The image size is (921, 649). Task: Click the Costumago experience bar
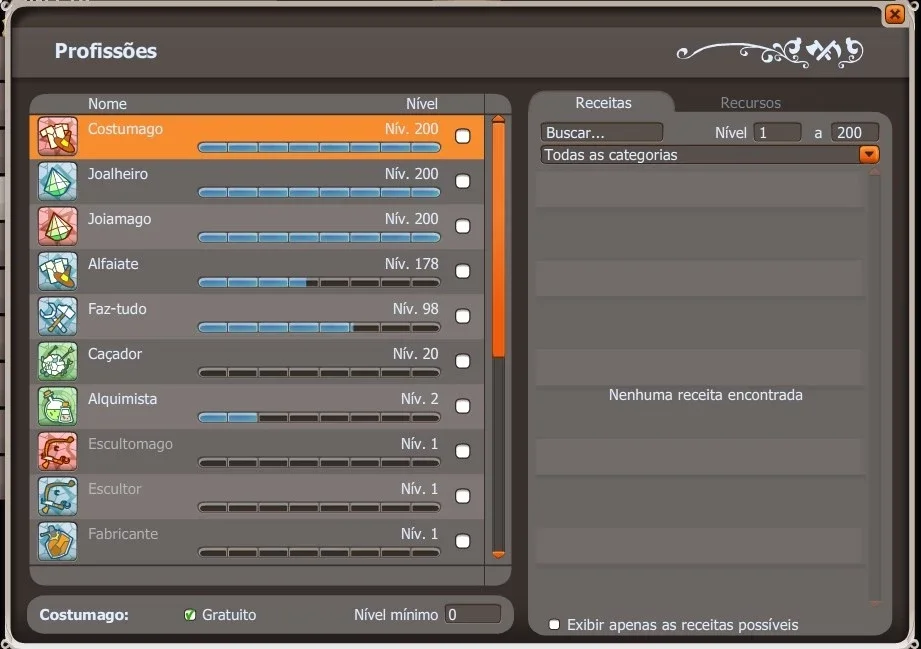pos(319,147)
